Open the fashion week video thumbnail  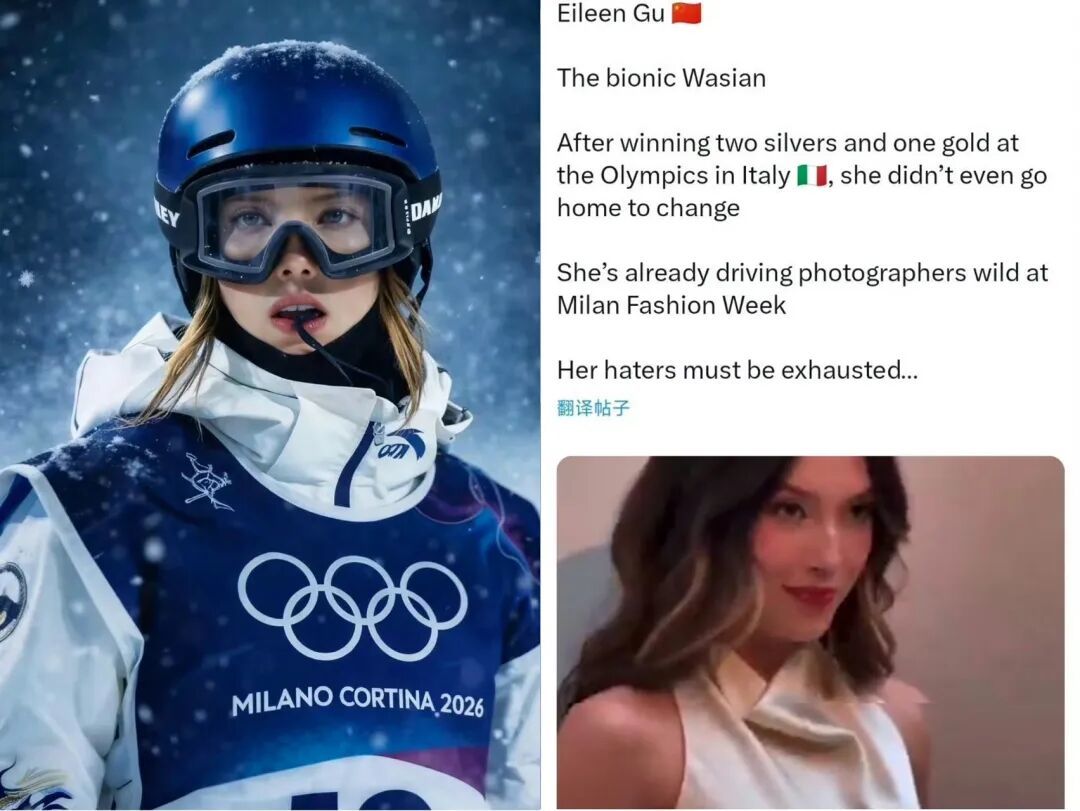(x=810, y=632)
